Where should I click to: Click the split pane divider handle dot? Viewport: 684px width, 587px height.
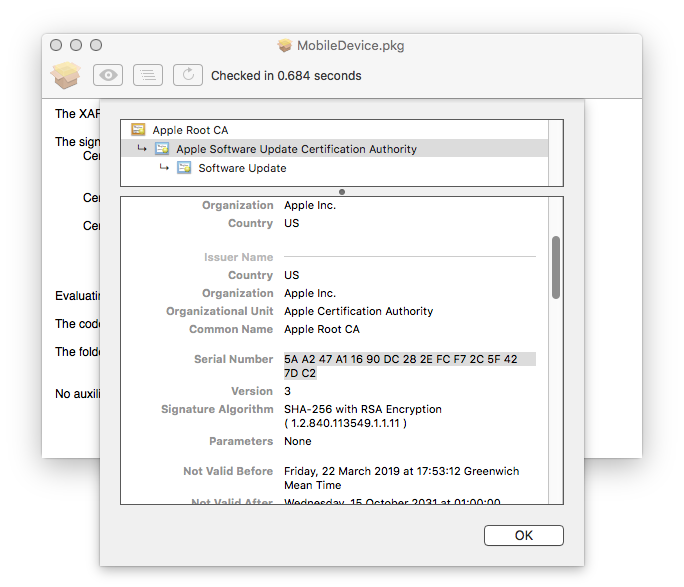click(342, 192)
